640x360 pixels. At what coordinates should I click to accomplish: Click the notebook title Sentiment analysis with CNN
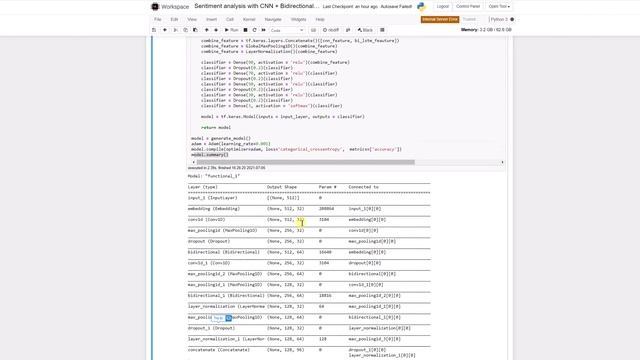click(x=256, y=7)
